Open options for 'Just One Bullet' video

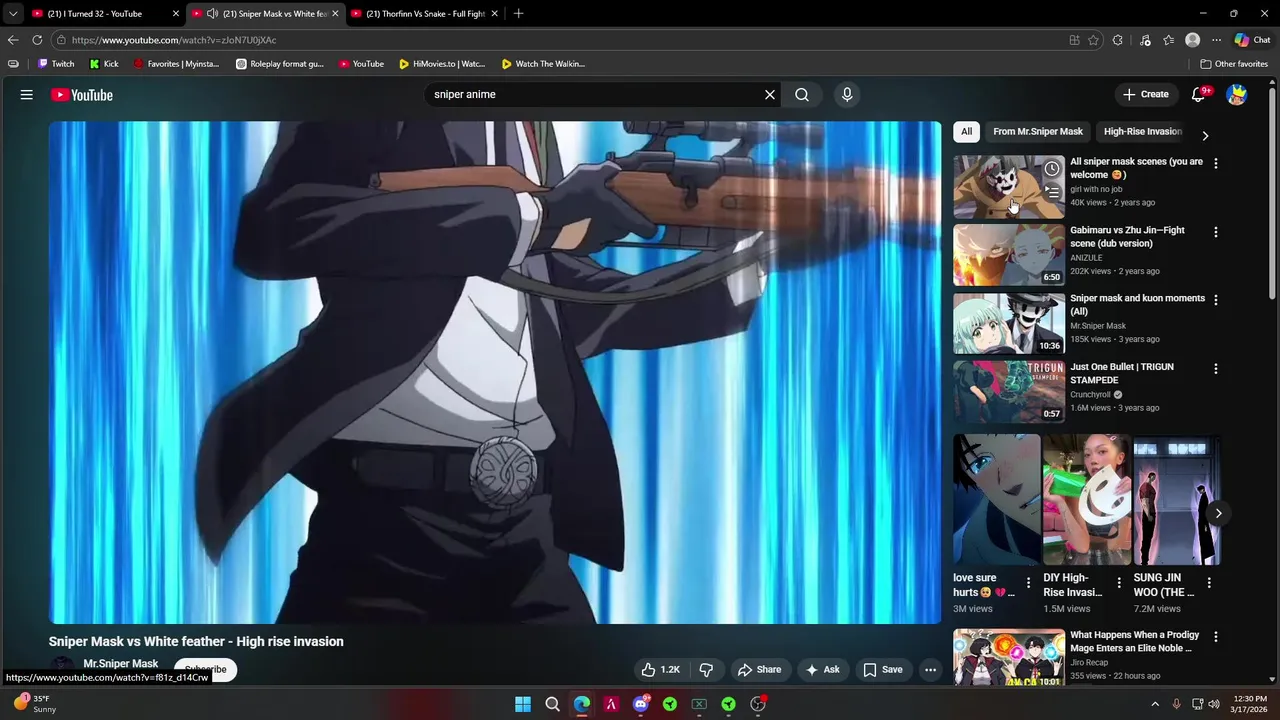pos(1216,369)
